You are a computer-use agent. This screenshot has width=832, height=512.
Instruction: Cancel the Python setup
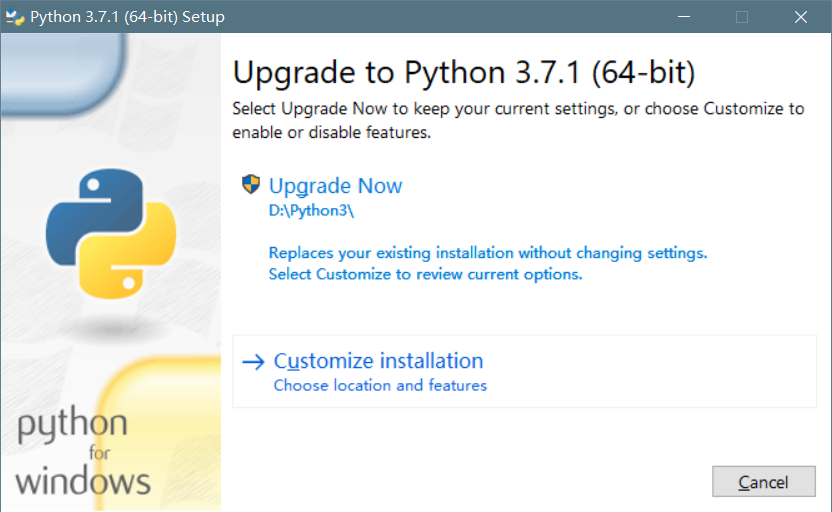(x=764, y=482)
